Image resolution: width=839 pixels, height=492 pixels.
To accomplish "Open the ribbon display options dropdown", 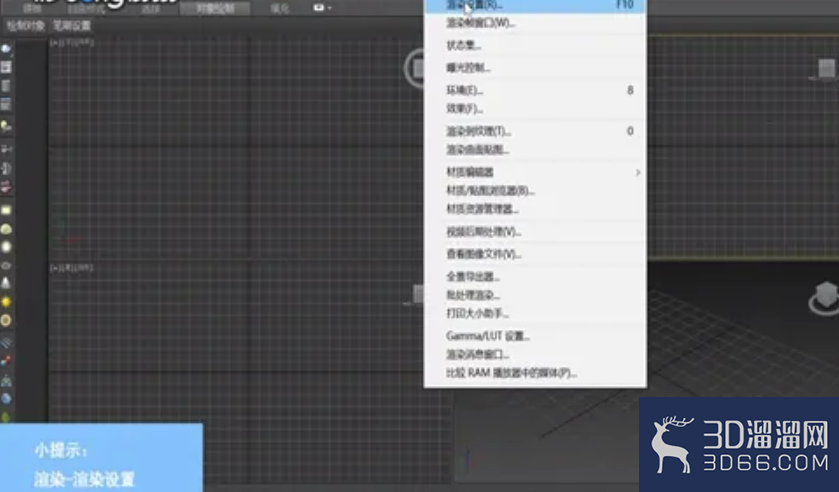I will [322, 7].
